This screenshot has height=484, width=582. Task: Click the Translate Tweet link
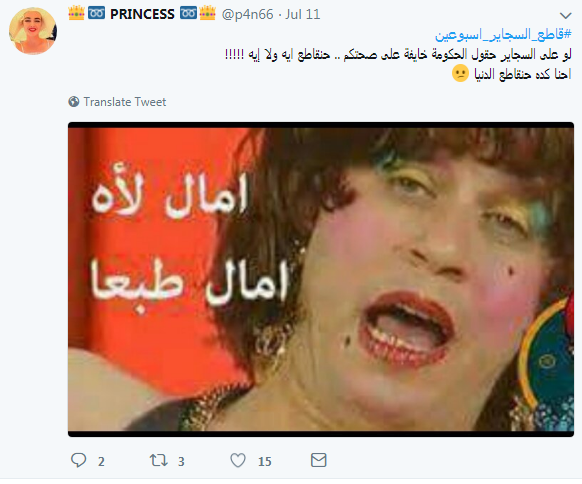pos(125,102)
